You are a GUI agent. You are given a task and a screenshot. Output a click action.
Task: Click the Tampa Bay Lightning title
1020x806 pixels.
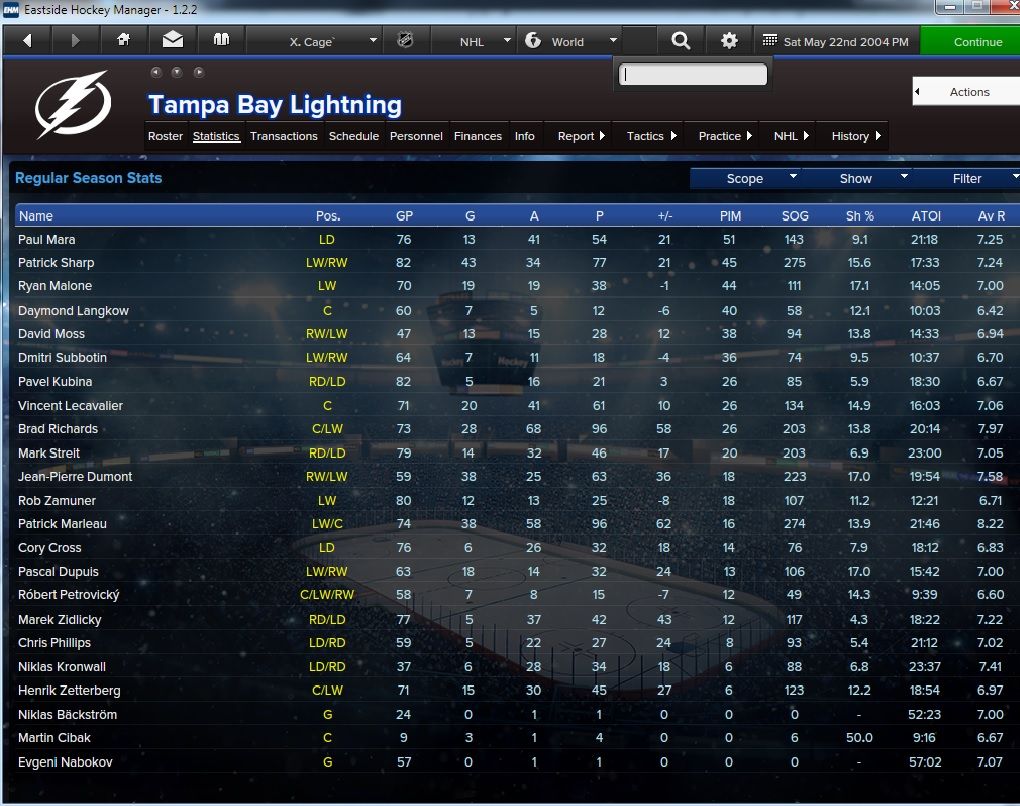(275, 104)
